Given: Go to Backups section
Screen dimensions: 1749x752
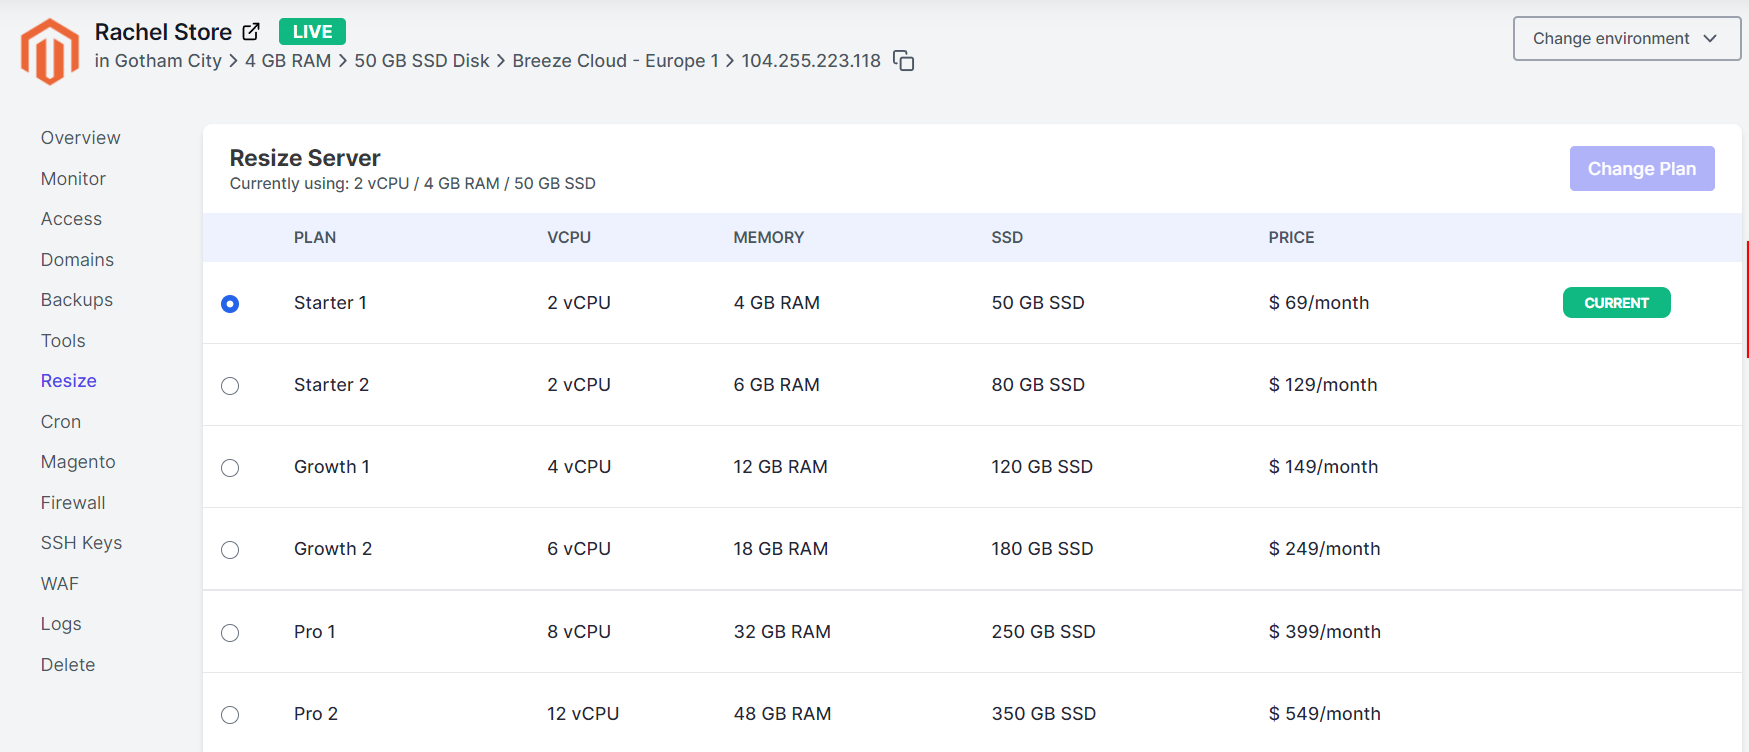Looking at the screenshot, I should pos(76,300).
